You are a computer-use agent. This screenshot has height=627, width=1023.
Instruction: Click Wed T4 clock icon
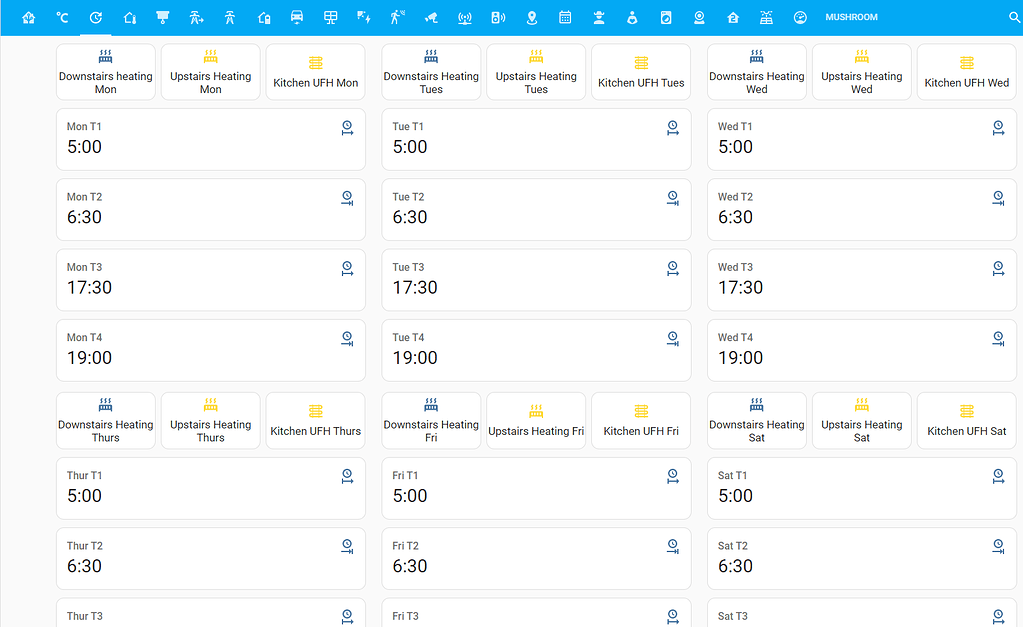pos(998,339)
